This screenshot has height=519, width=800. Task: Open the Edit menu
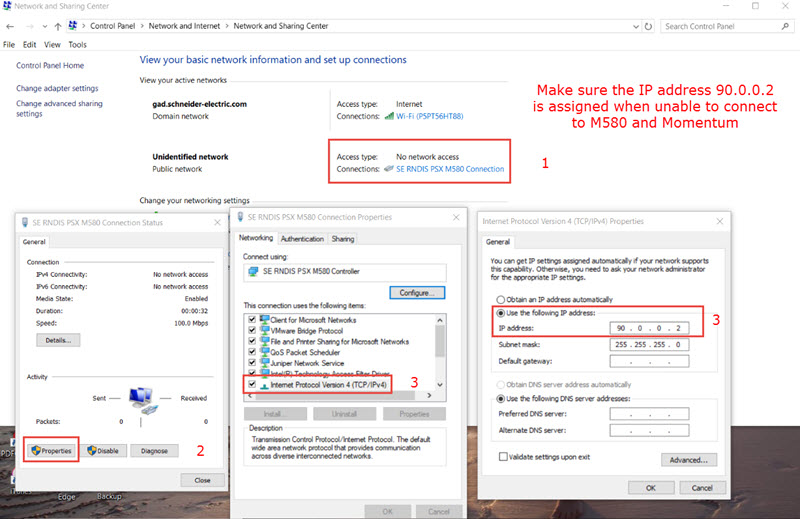[x=30, y=44]
